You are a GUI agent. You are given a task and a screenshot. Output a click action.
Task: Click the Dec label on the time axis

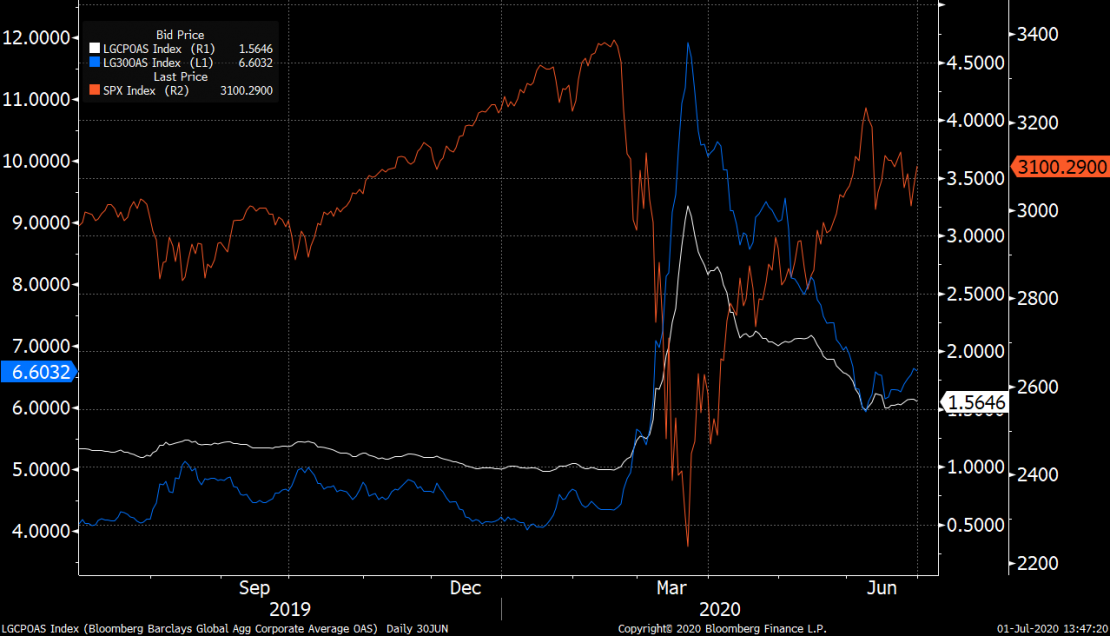(466, 588)
